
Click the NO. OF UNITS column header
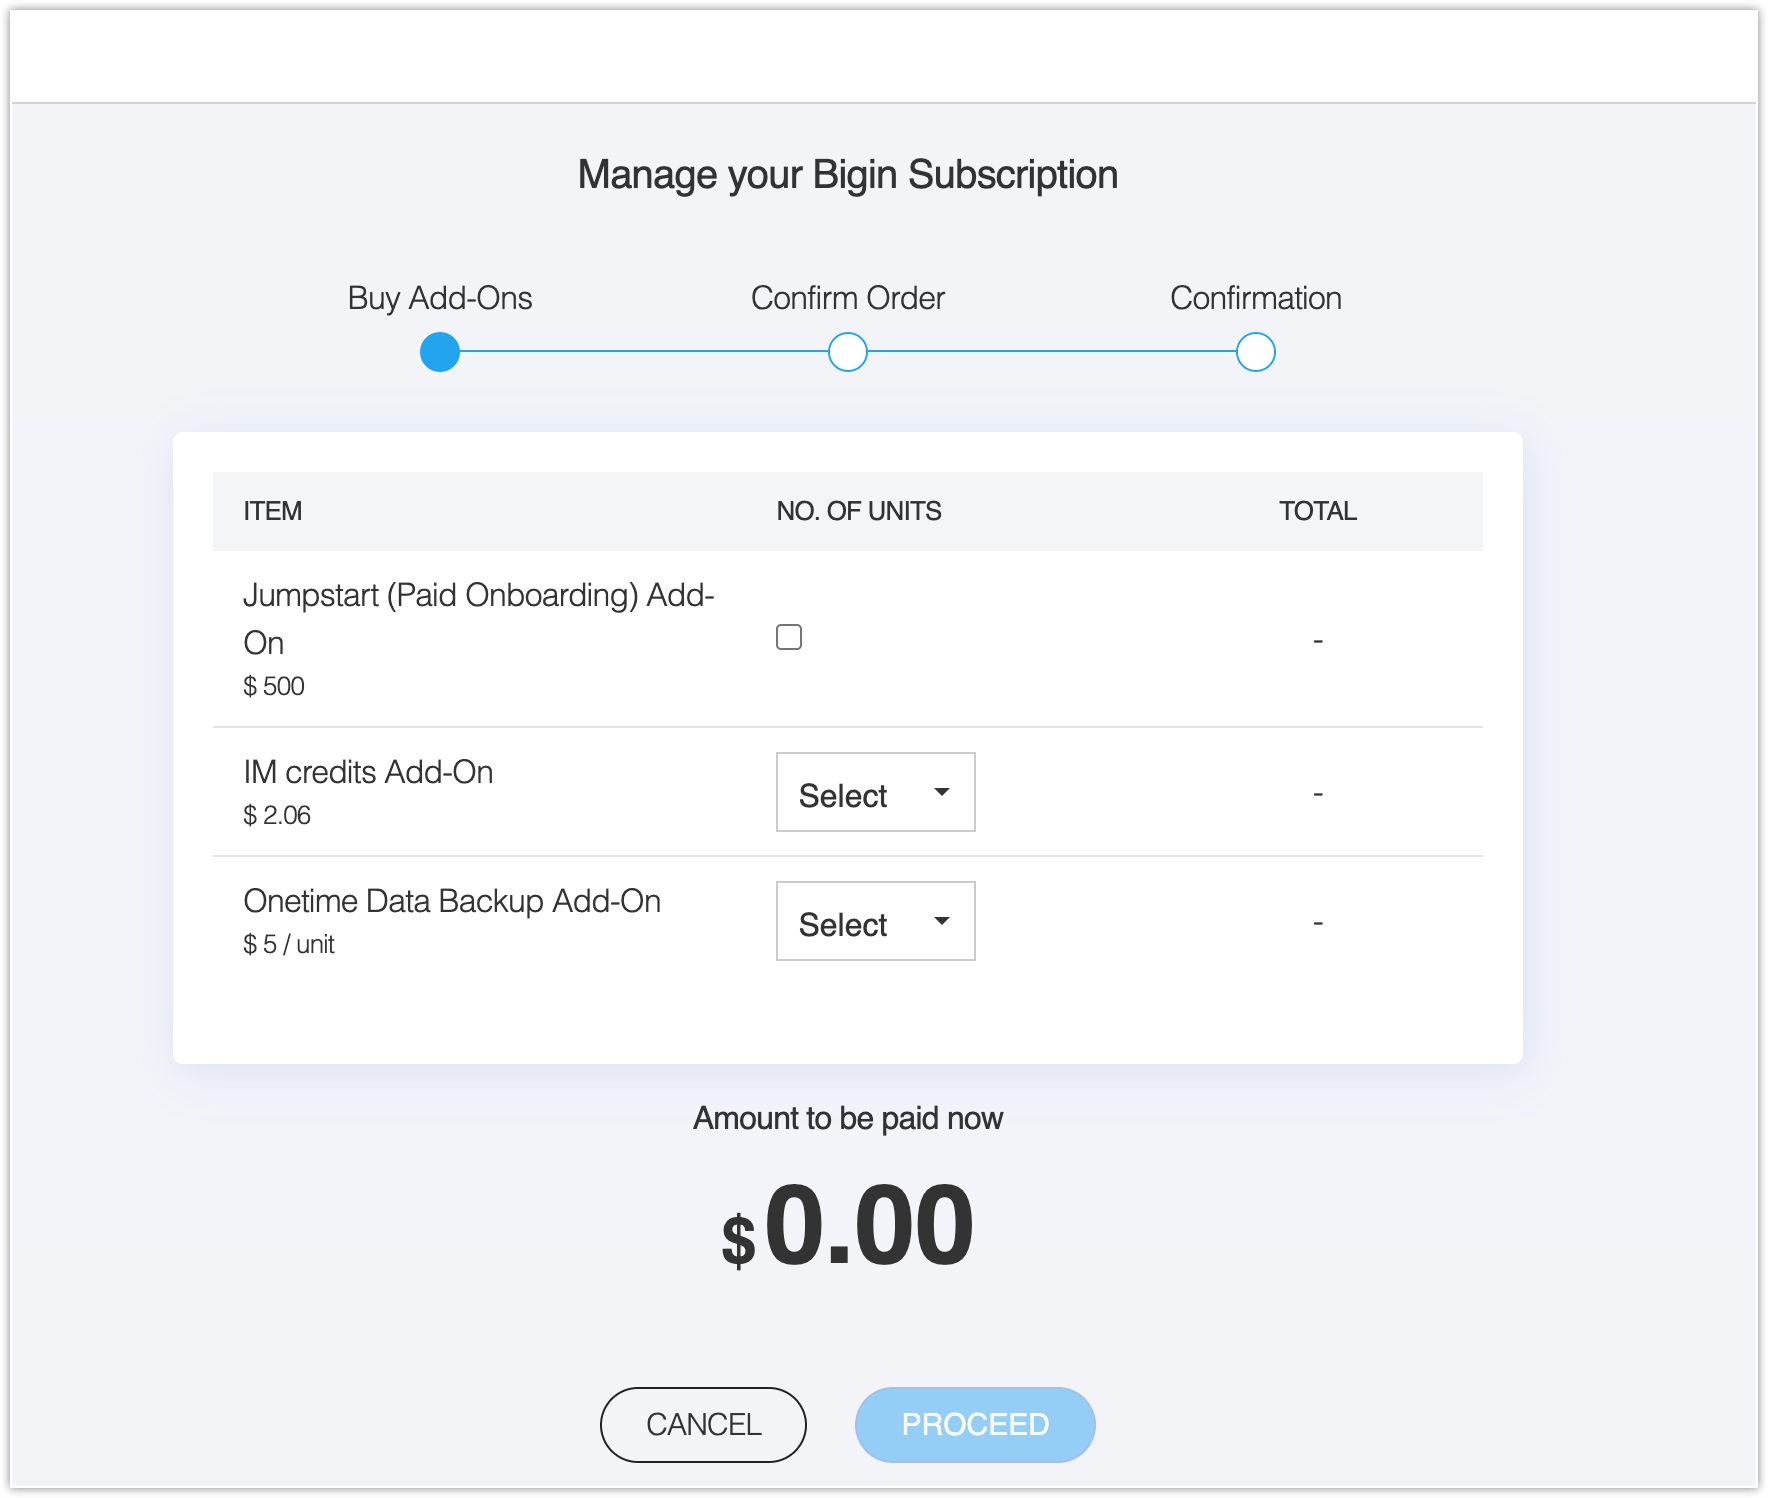click(859, 511)
